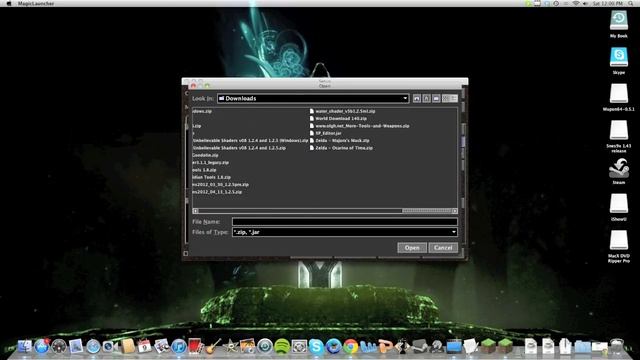Select the 2012_03_30_1.2.3pre.zip file
Image resolution: width=640 pixels, height=360 pixels.
click(220, 184)
